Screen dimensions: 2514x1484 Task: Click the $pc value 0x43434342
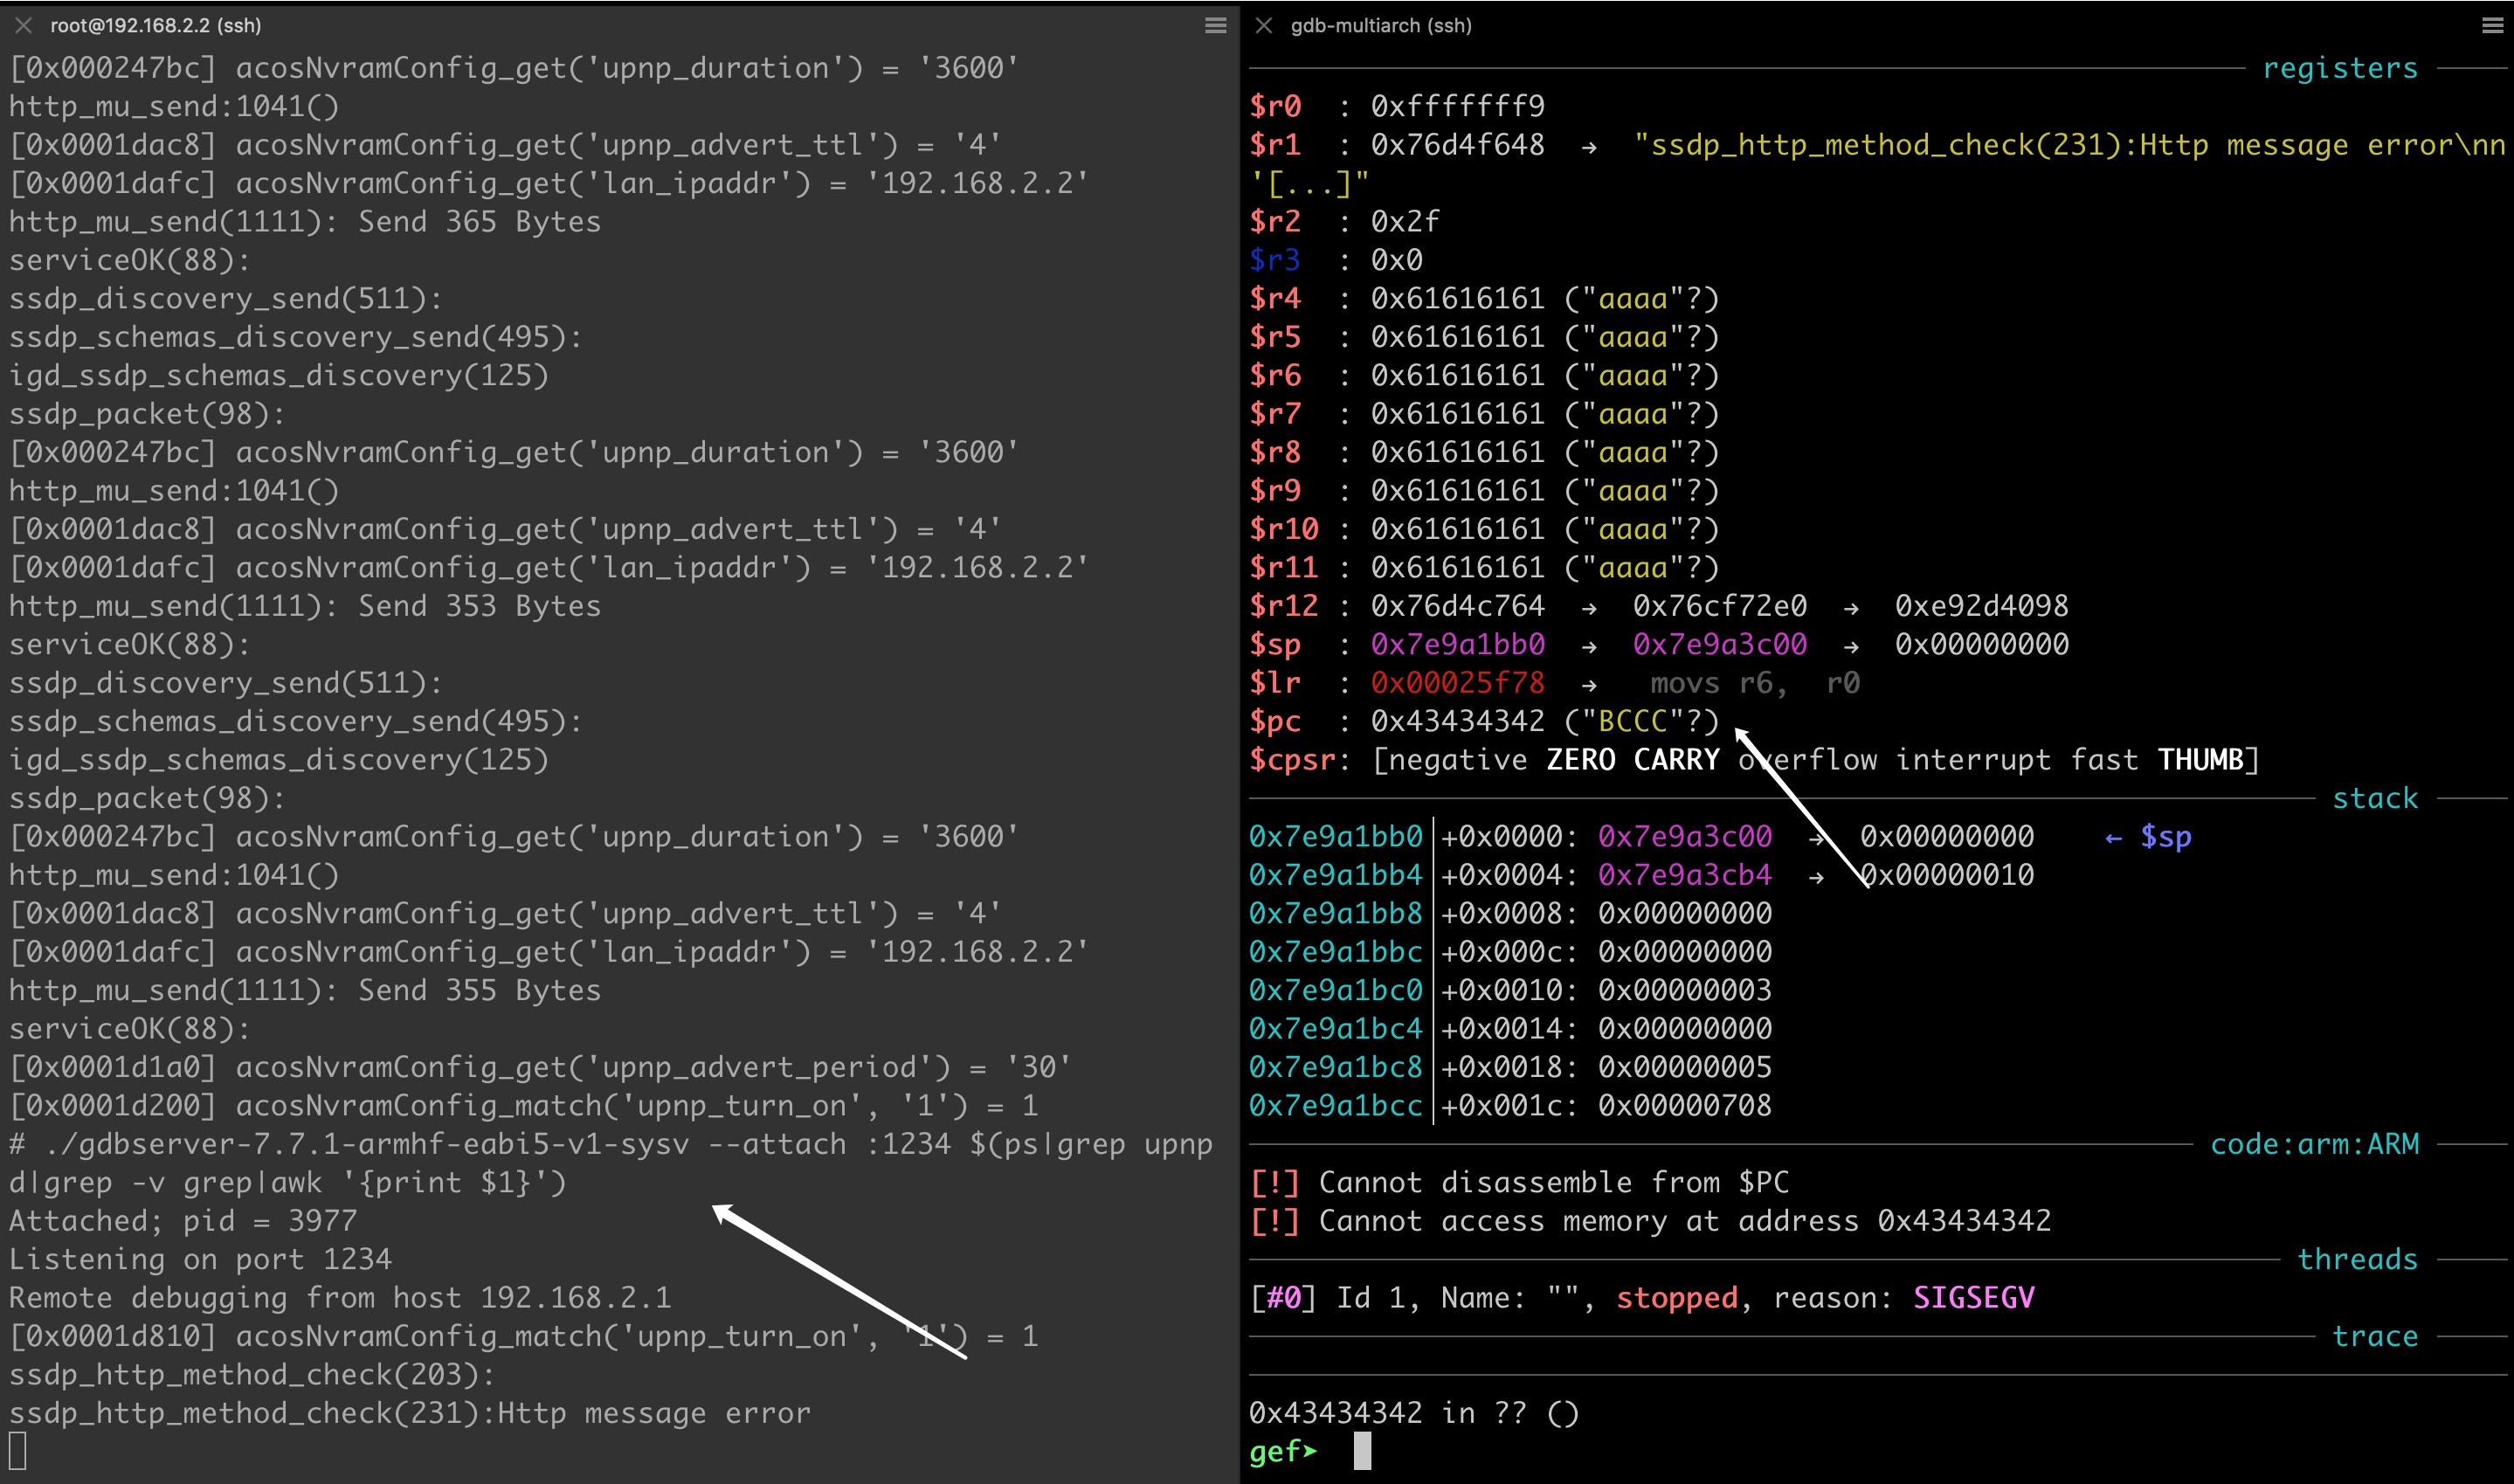pos(1457,721)
